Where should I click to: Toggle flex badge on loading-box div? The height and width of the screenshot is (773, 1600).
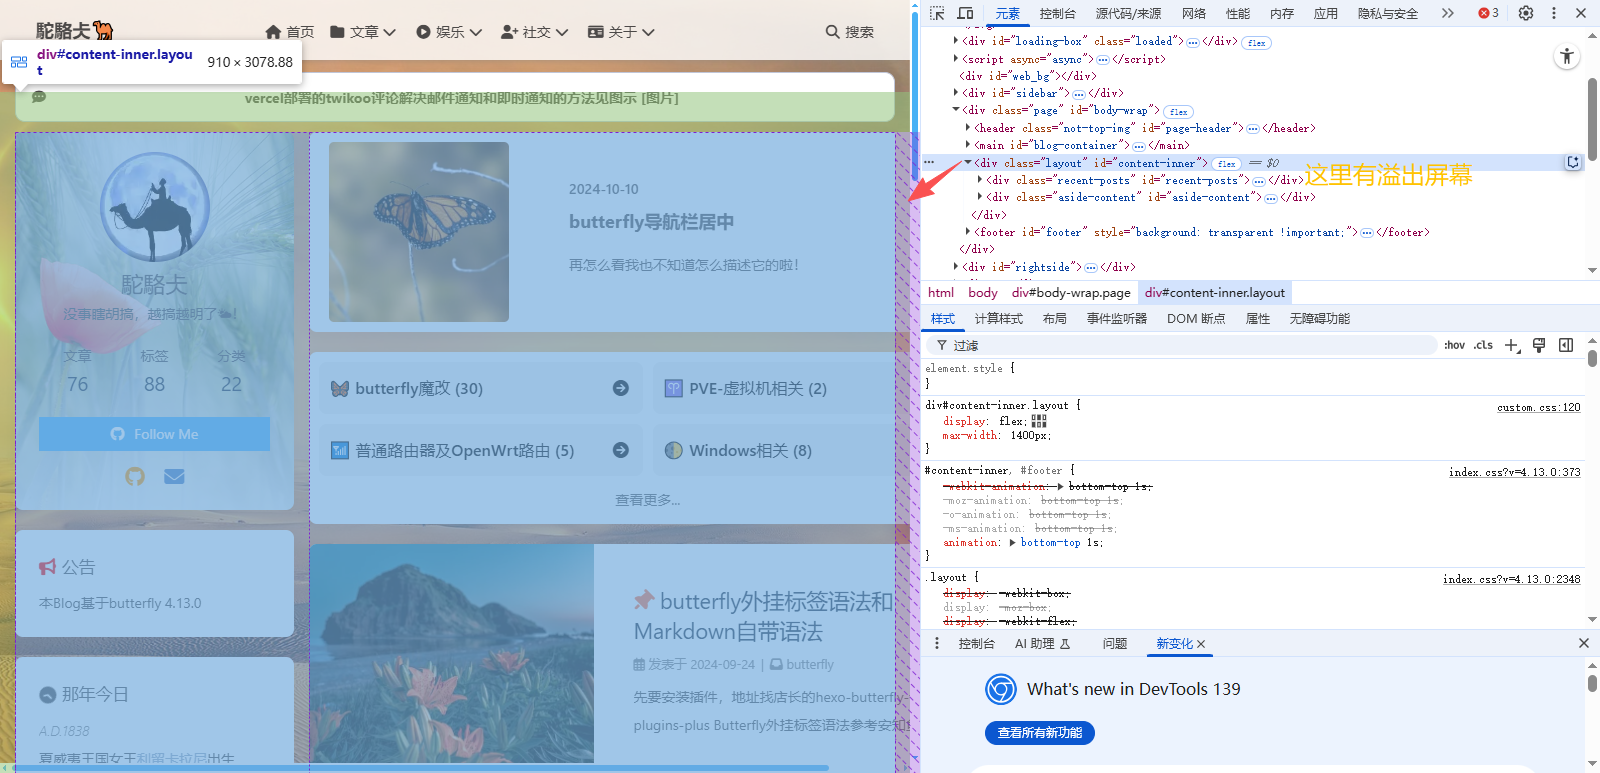(1257, 43)
